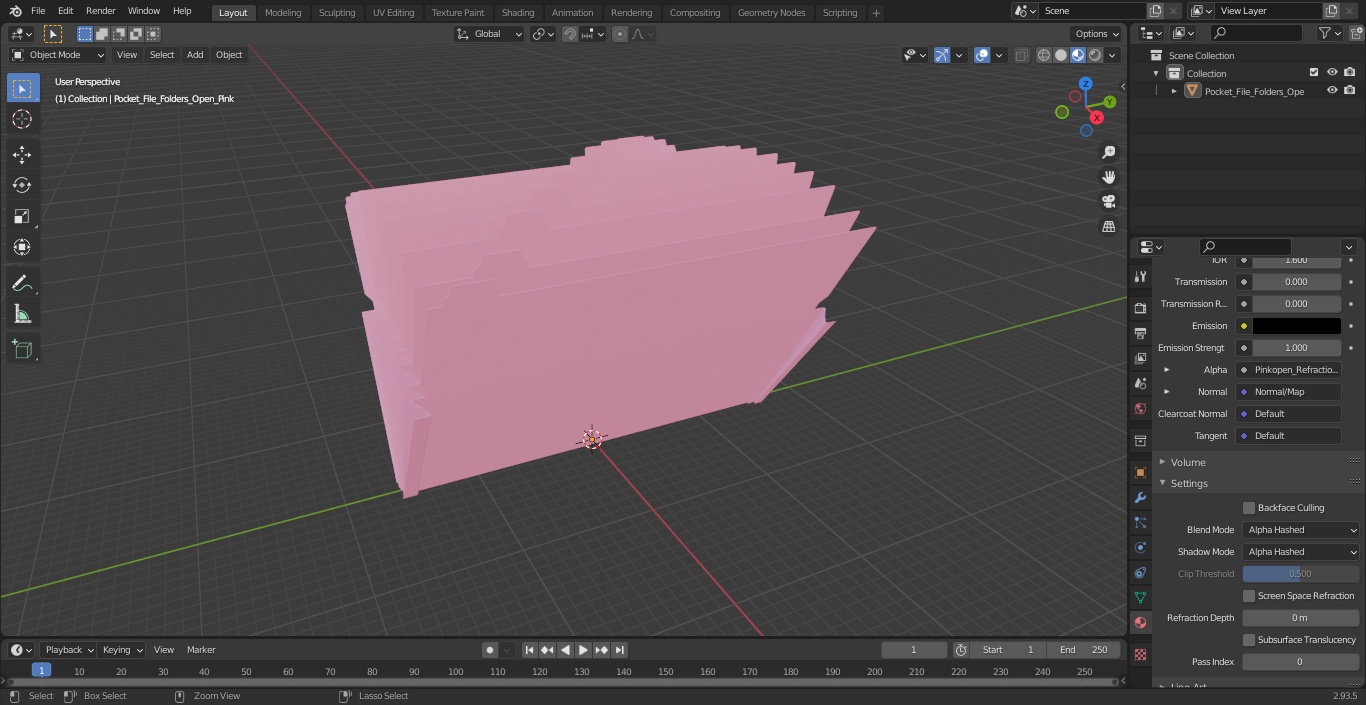The image size is (1366, 705).
Task: Open Object properties tab icon
Action: (x=1140, y=472)
